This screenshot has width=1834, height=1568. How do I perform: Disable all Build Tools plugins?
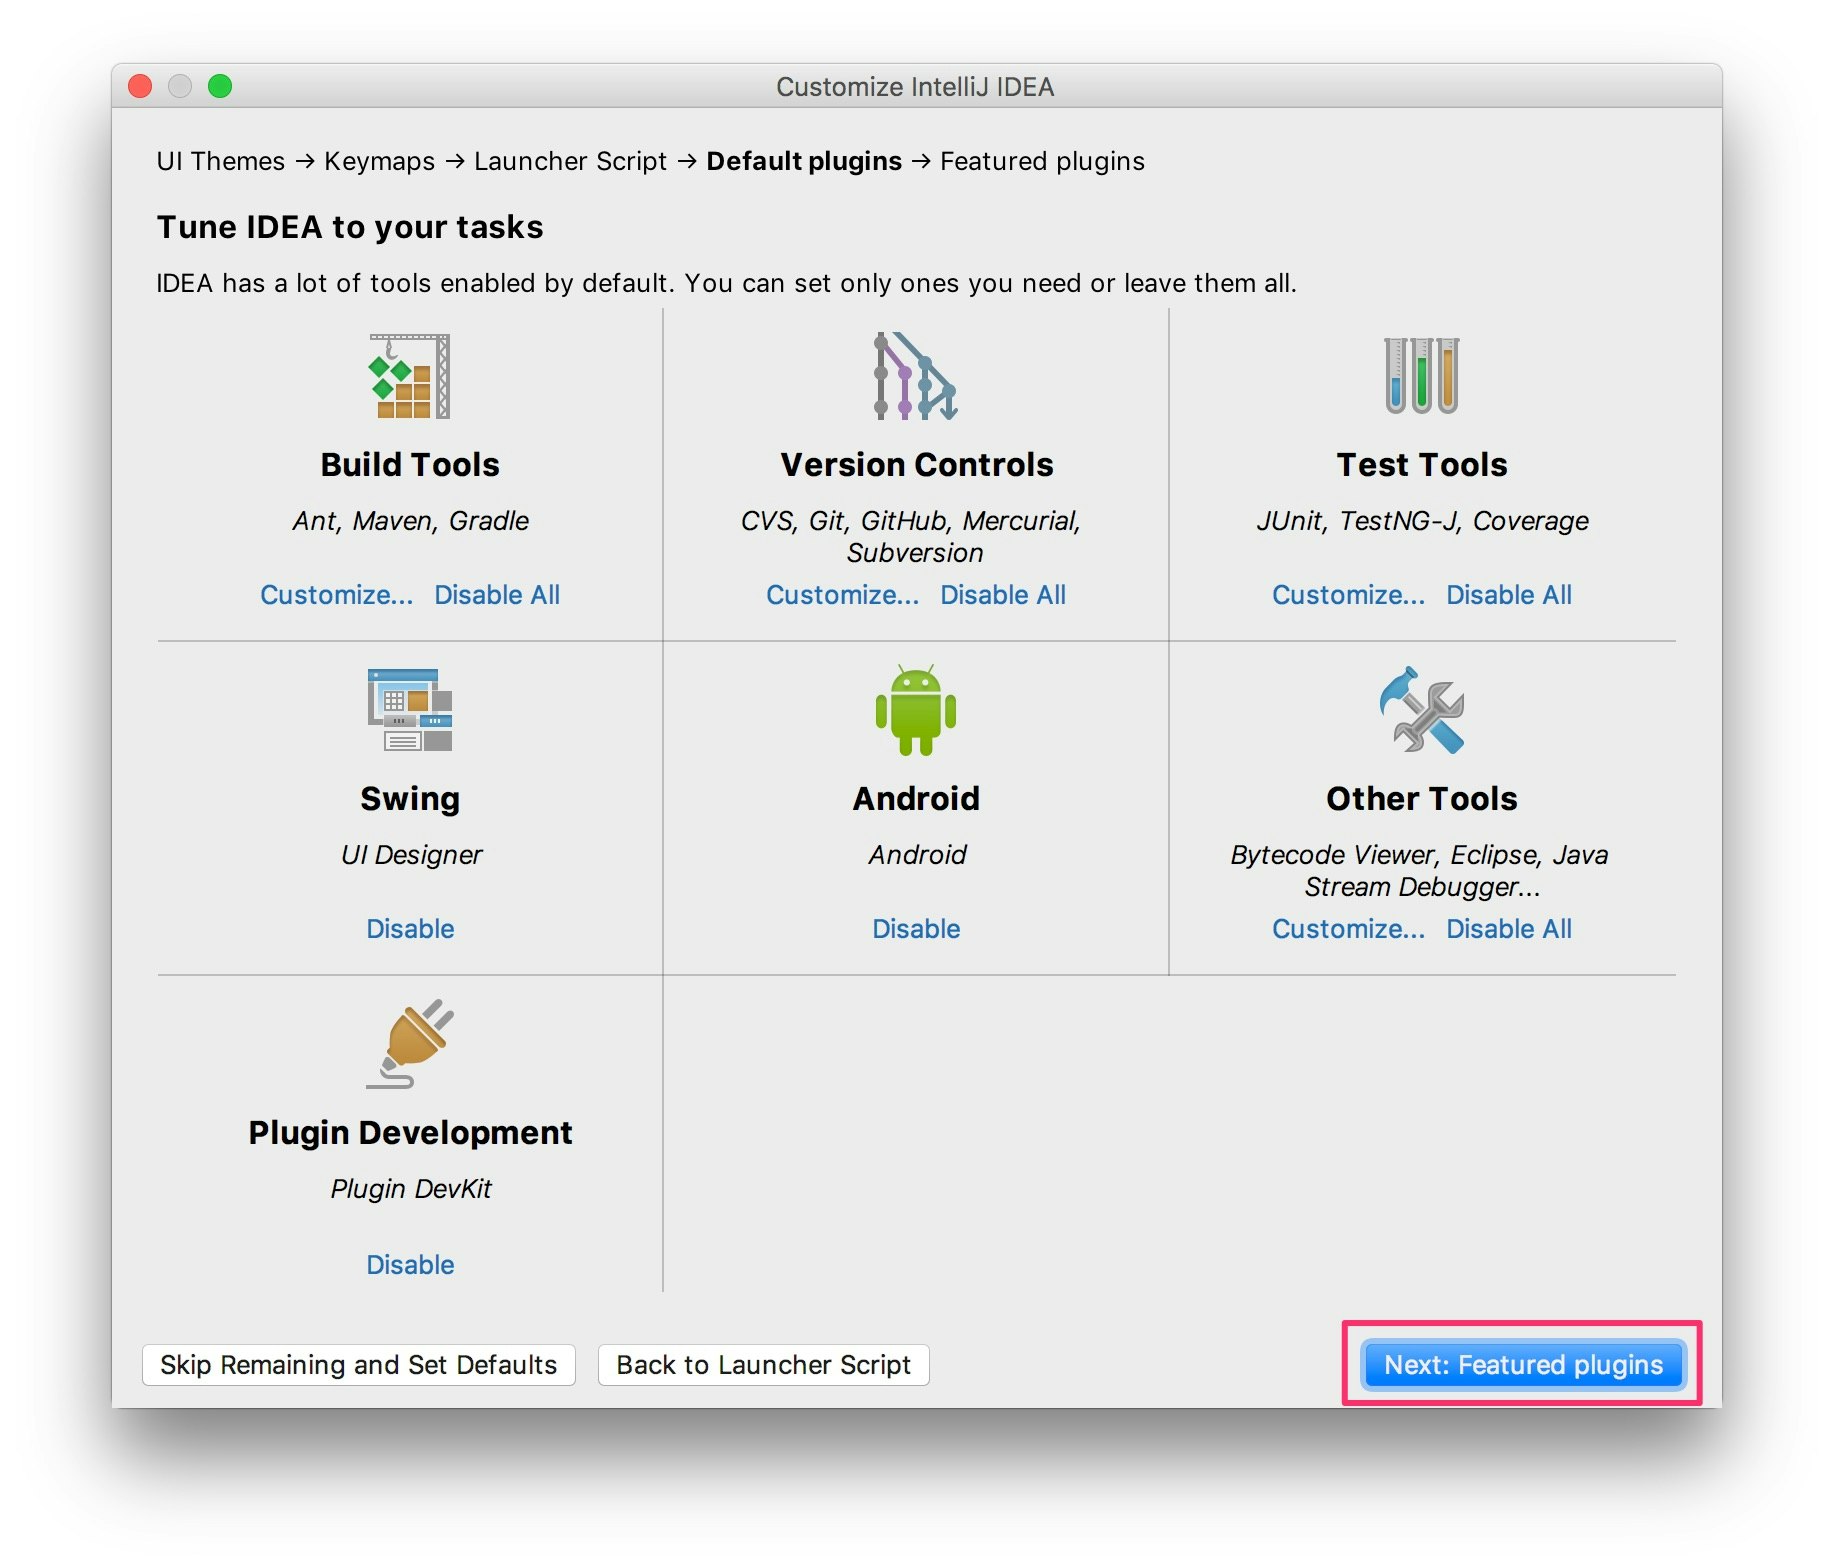pos(497,595)
